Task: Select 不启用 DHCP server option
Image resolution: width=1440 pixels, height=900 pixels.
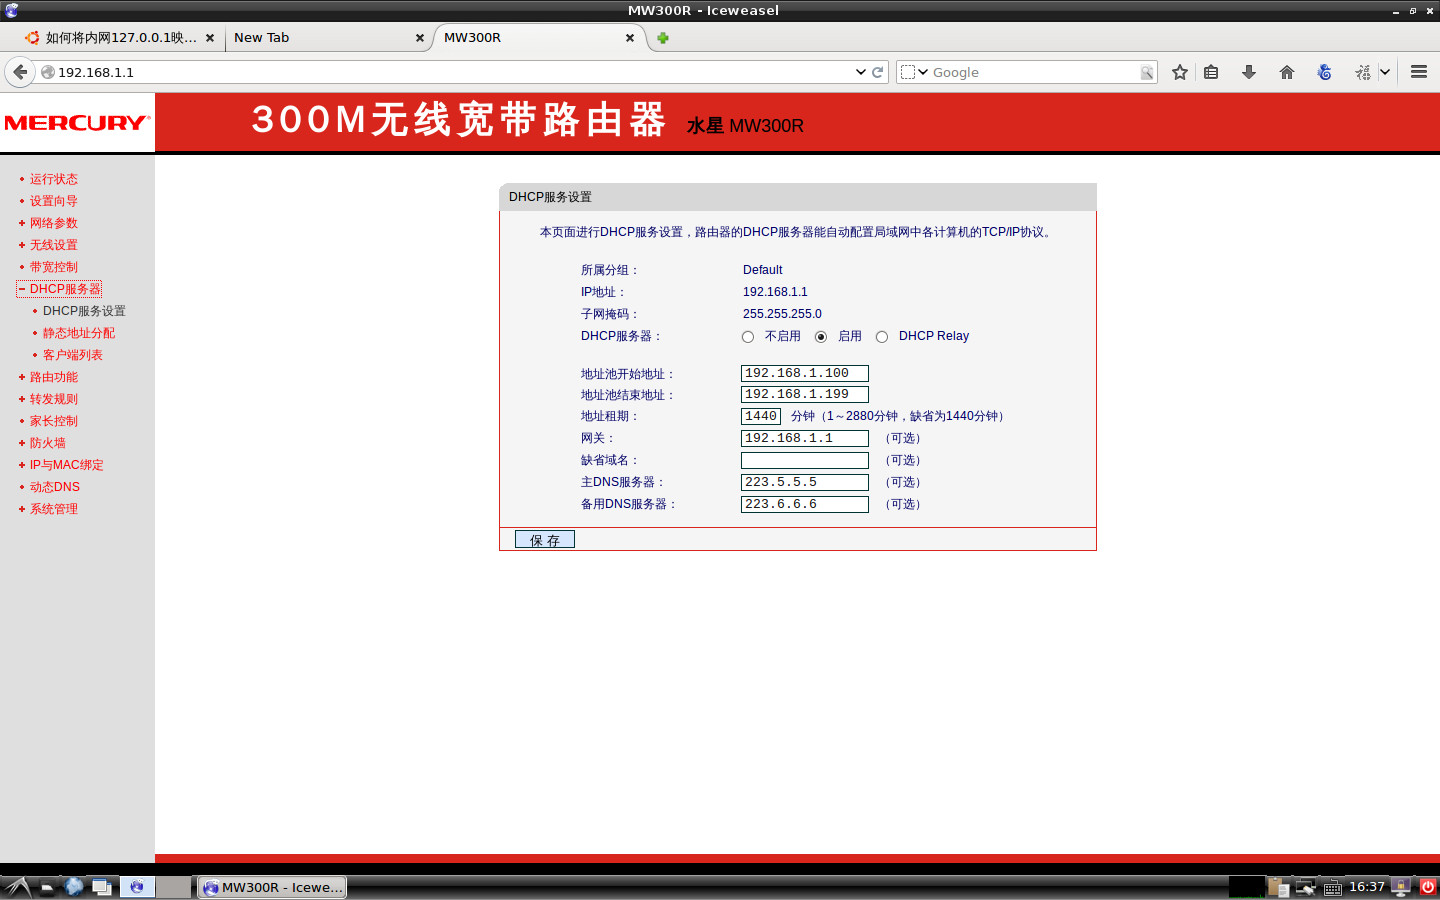Action: pyautogui.click(x=748, y=337)
